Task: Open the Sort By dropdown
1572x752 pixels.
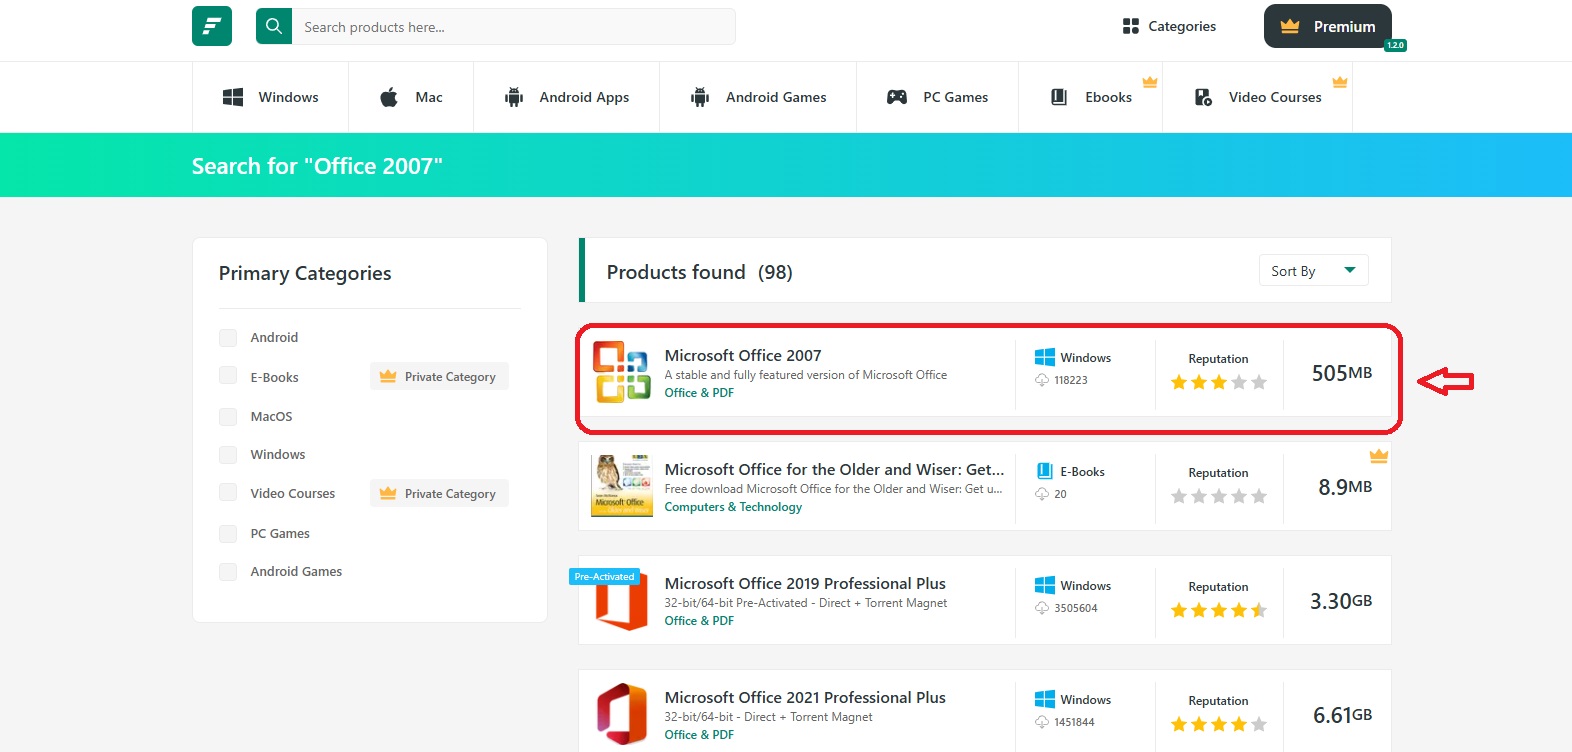Action: click(1313, 270)
